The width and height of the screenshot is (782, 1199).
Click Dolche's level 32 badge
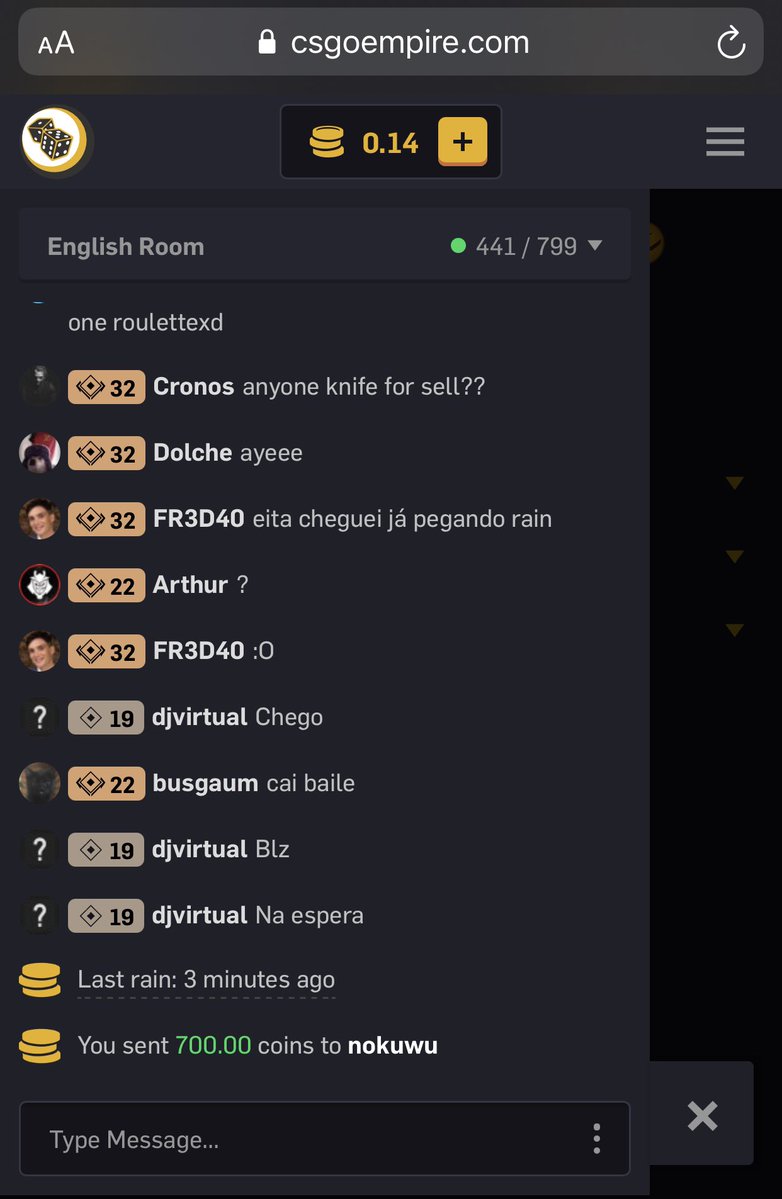(106, 453)
